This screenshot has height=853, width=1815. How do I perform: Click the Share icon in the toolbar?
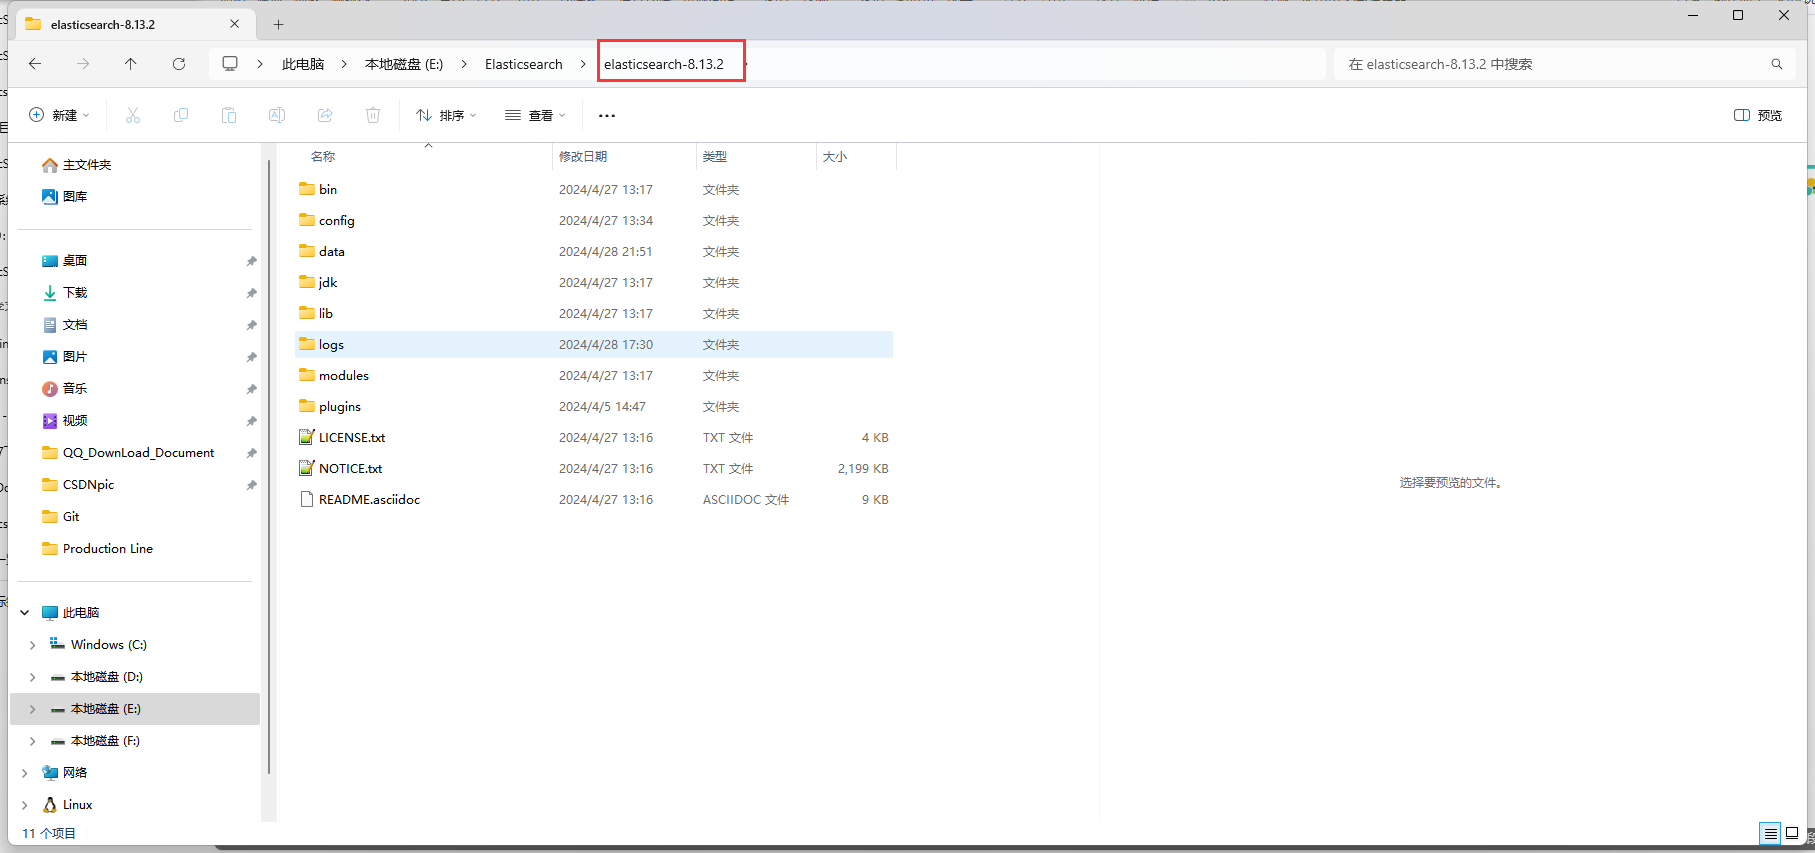click(325, 115)
